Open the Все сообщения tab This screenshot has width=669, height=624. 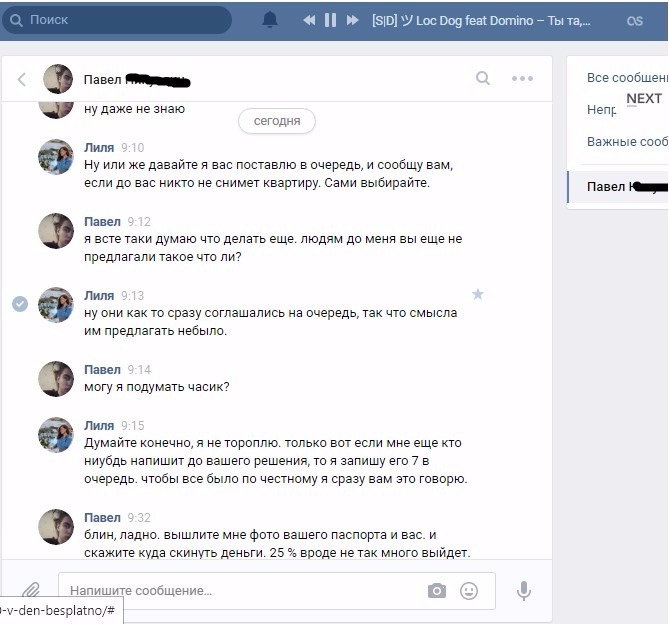point(627,78)
